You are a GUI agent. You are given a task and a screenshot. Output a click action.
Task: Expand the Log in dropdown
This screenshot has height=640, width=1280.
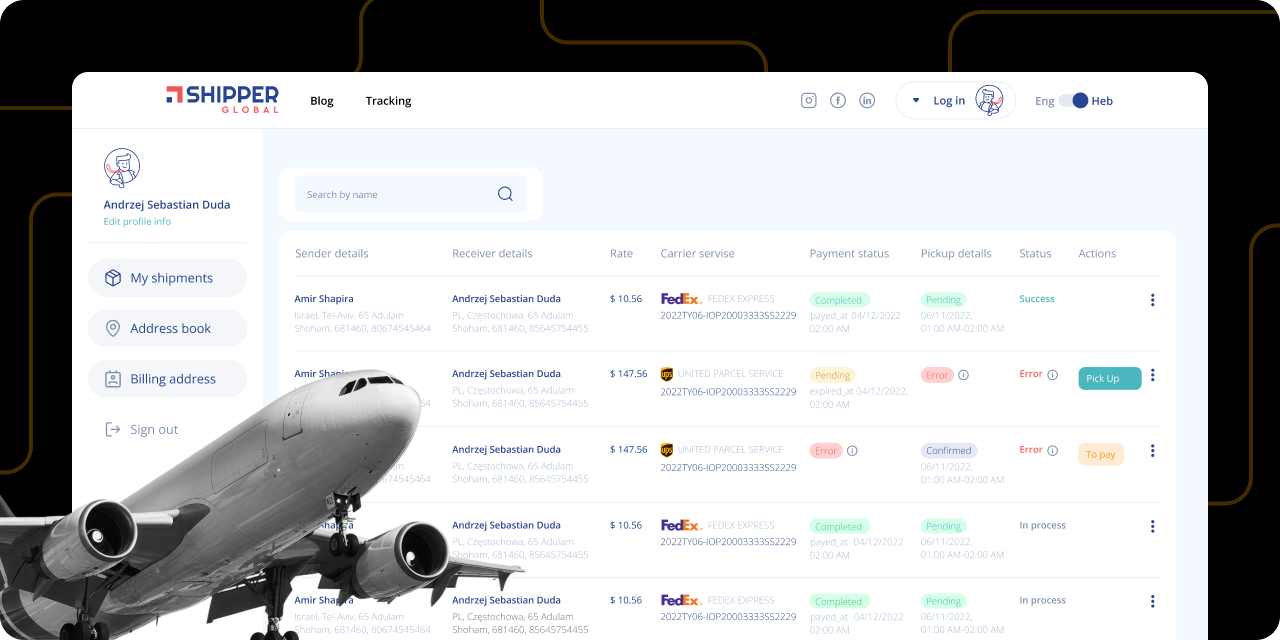[x=916, y=100]
